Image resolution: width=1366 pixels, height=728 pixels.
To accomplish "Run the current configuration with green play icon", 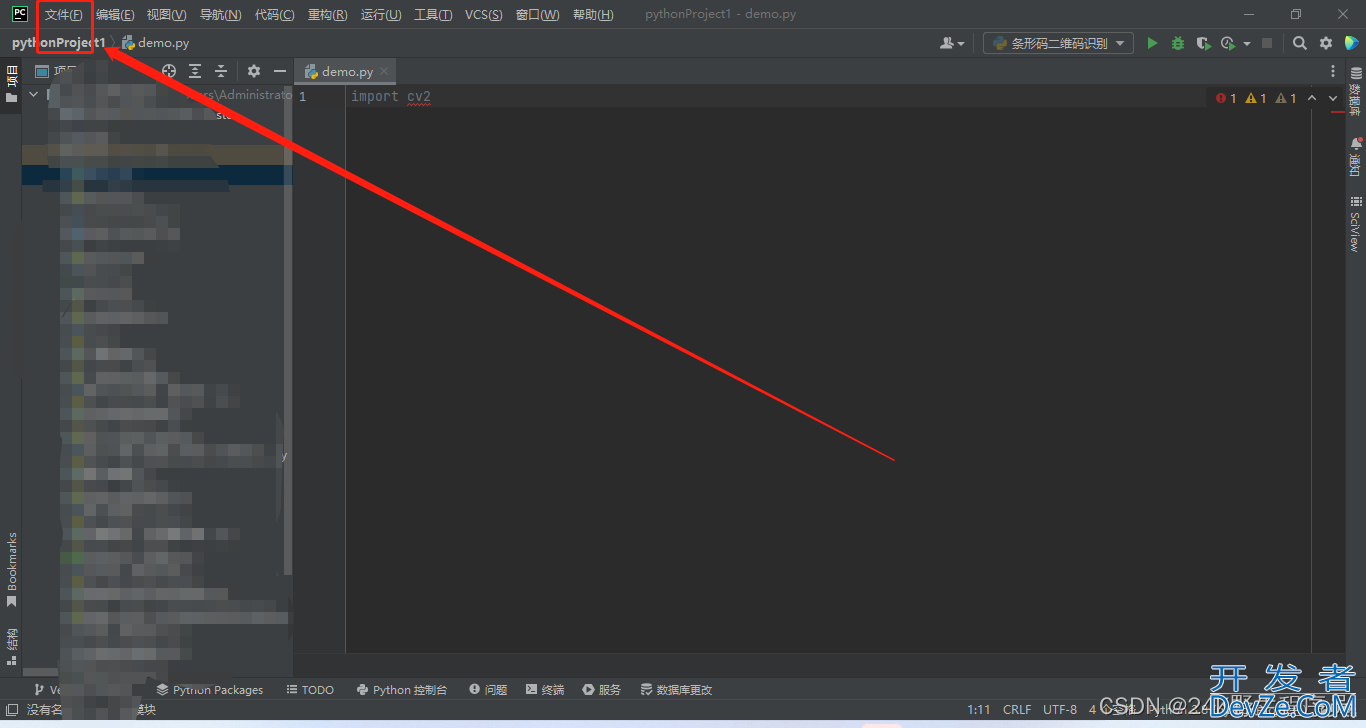I will click(1152, 43).
